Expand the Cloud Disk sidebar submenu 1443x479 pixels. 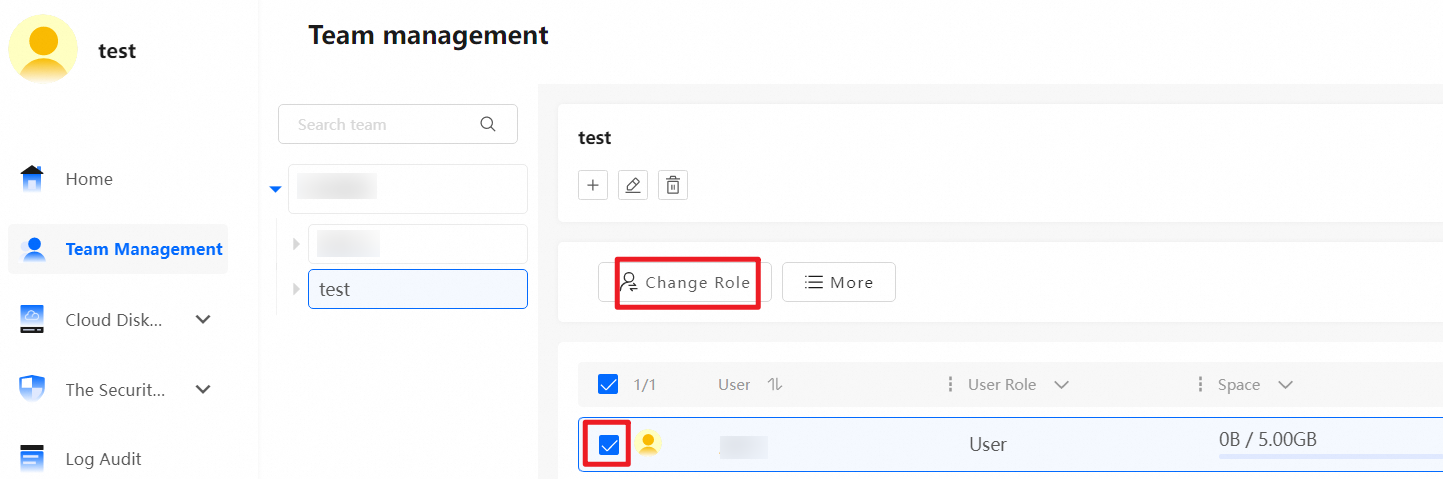(x=203, y=320)
